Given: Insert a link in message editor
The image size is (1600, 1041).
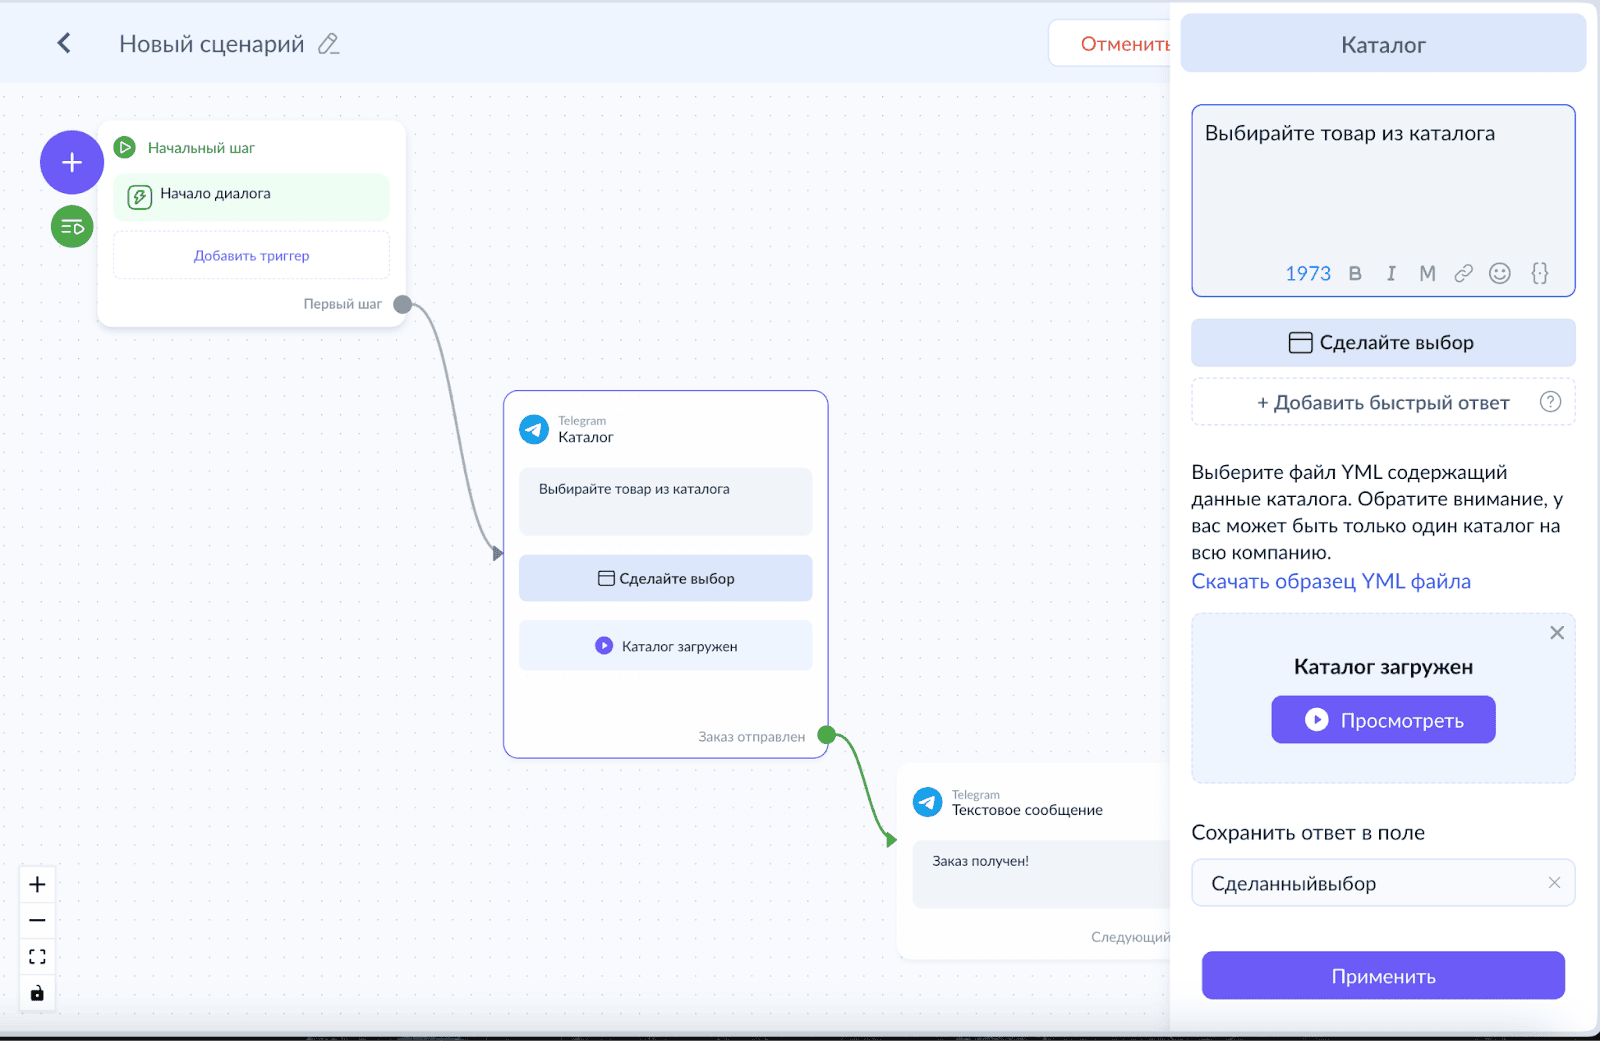Looking at the screenshot, I should pos(1463,274).
